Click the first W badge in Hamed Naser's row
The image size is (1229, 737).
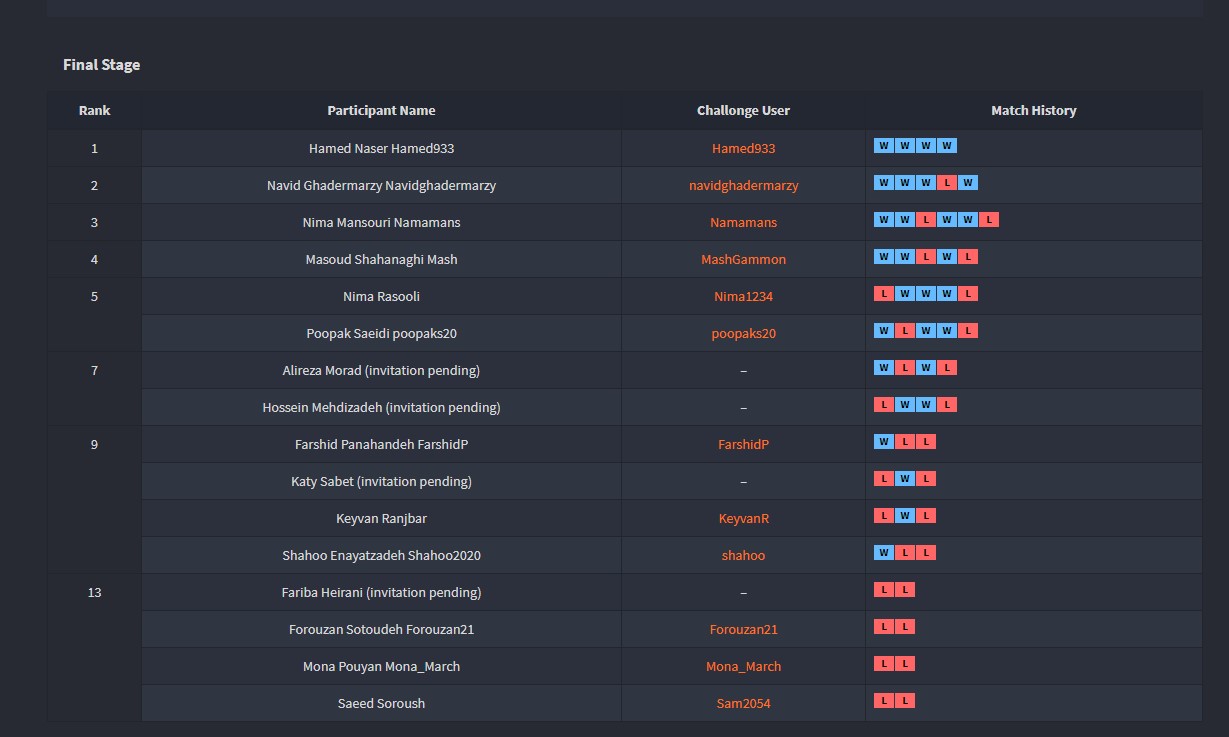pos(883,146)
